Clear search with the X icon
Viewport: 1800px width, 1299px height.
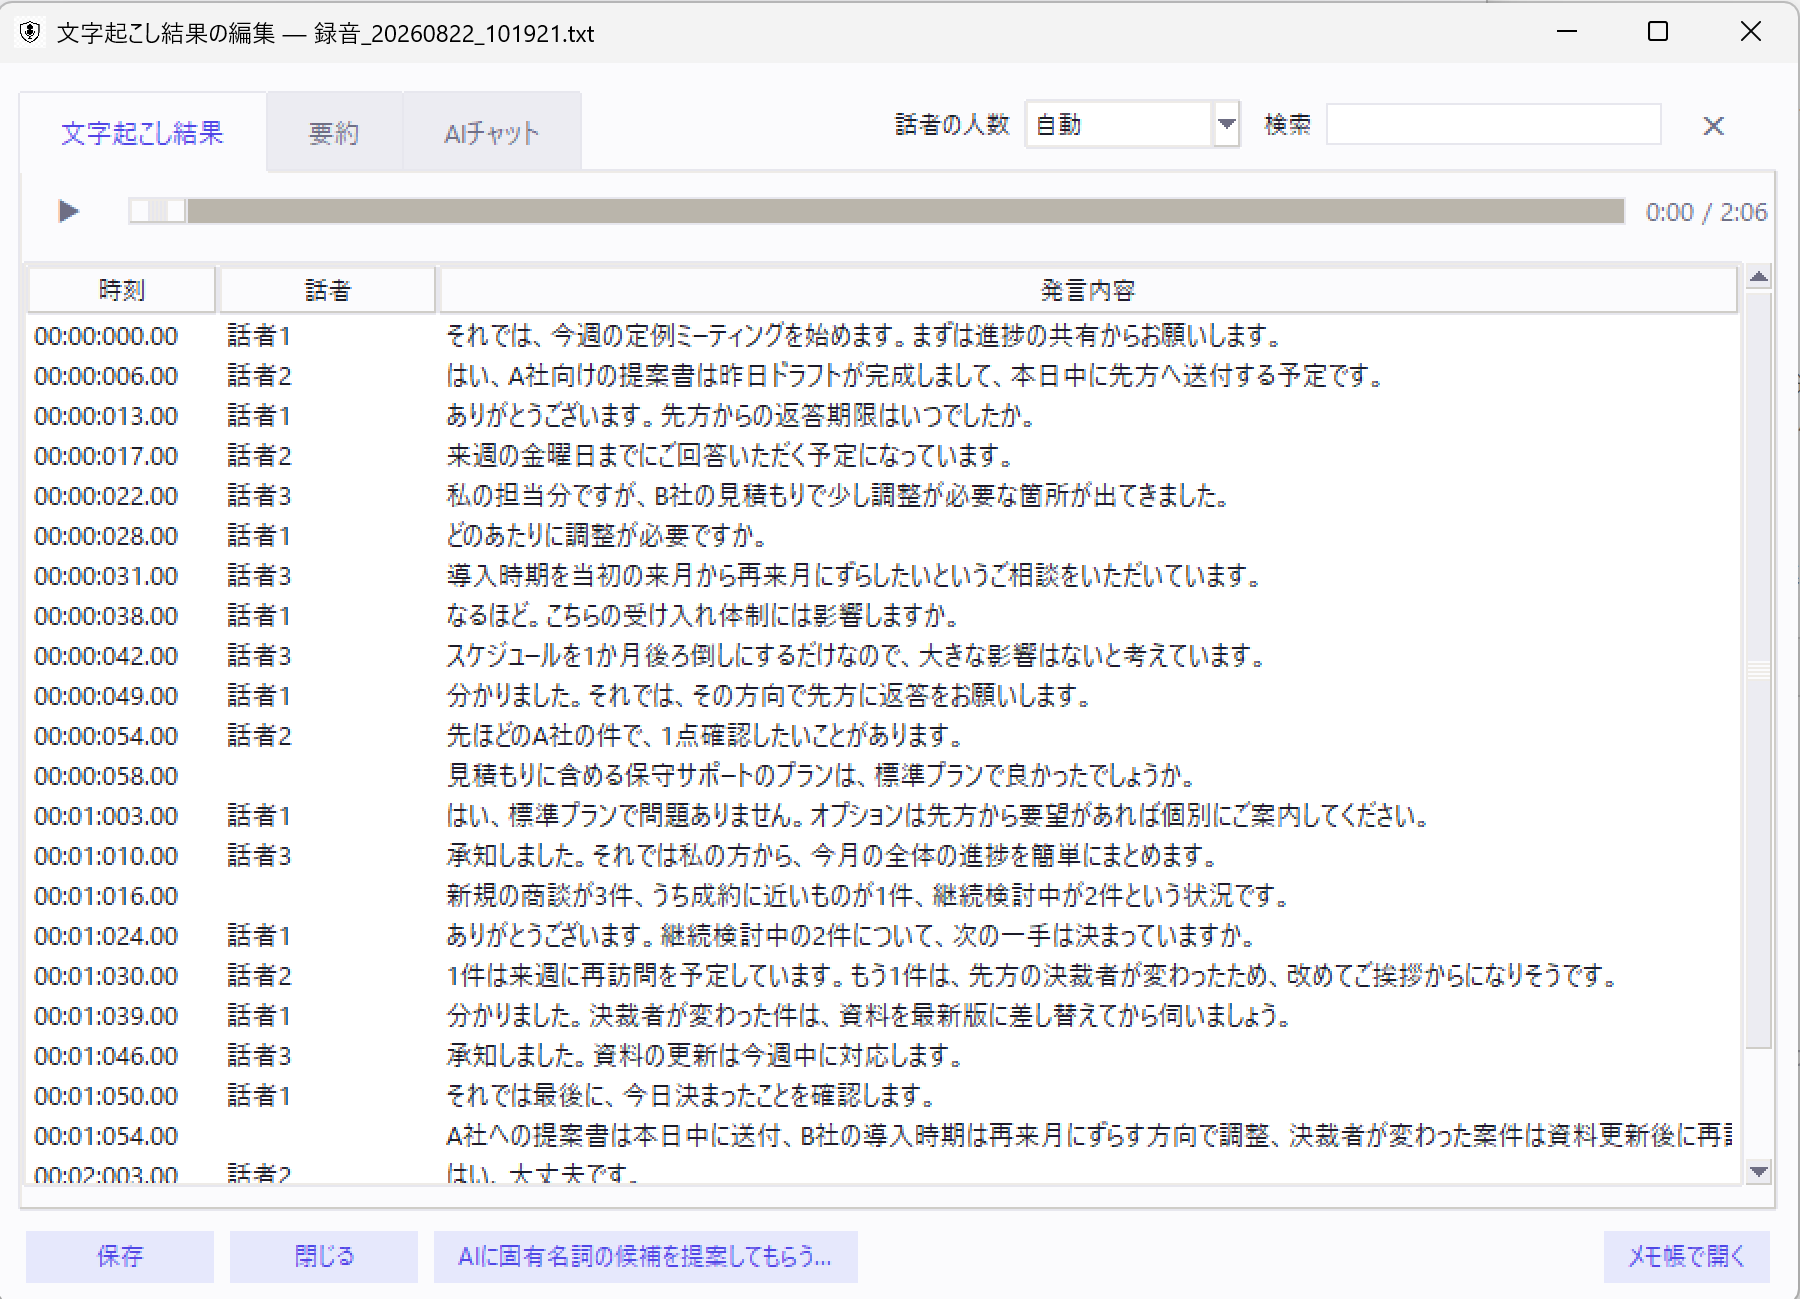tap(1713, 126)
